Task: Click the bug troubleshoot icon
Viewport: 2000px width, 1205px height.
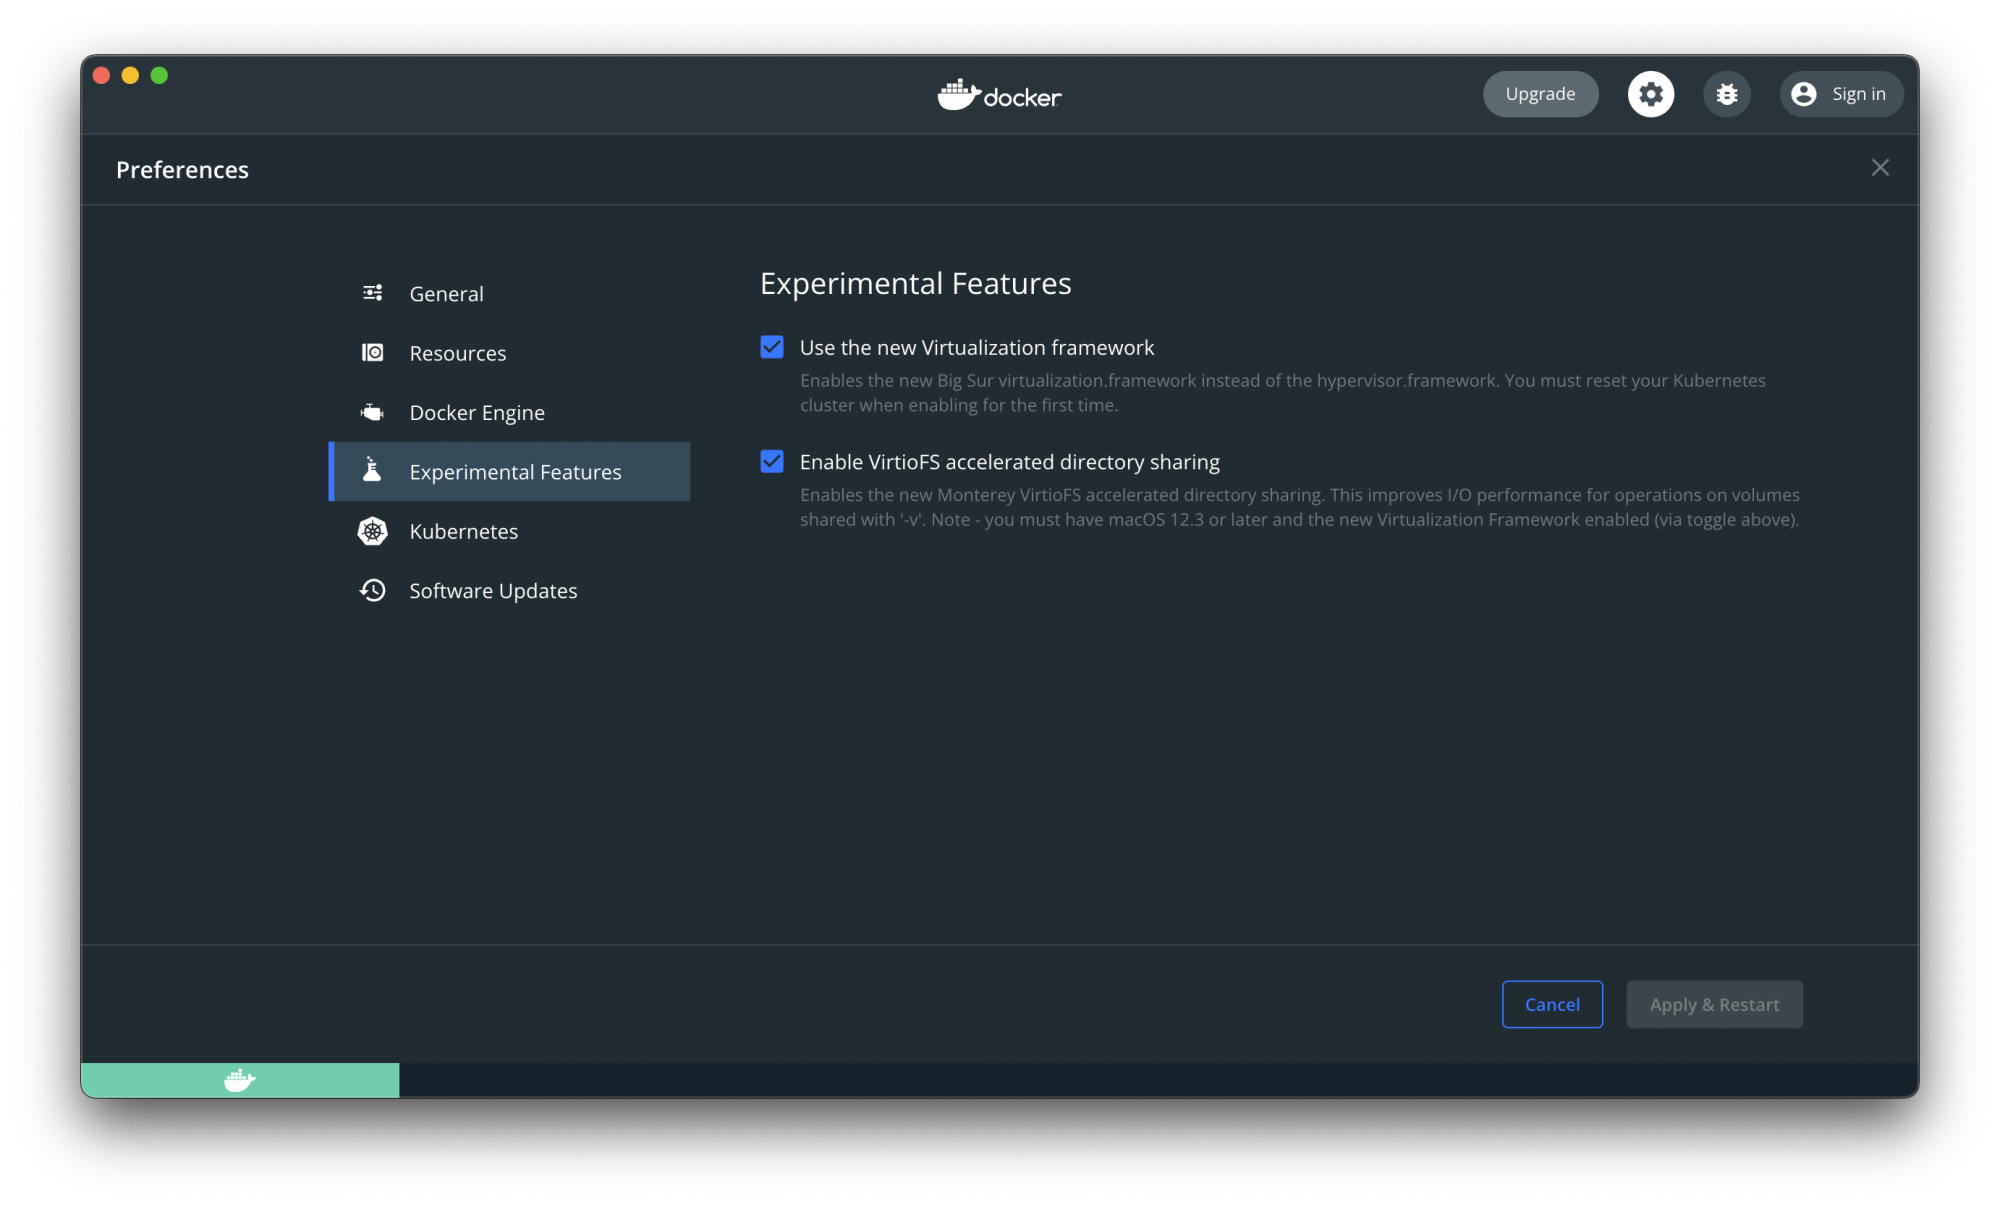Action: click(x=1726, y=94)
